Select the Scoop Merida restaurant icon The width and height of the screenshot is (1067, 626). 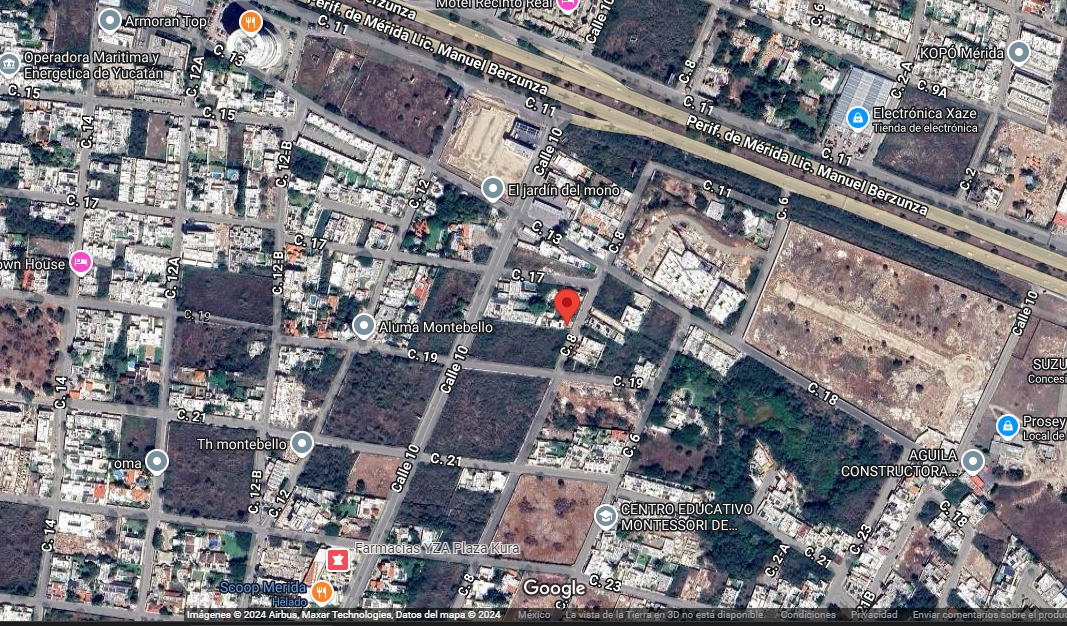(321, 592)
